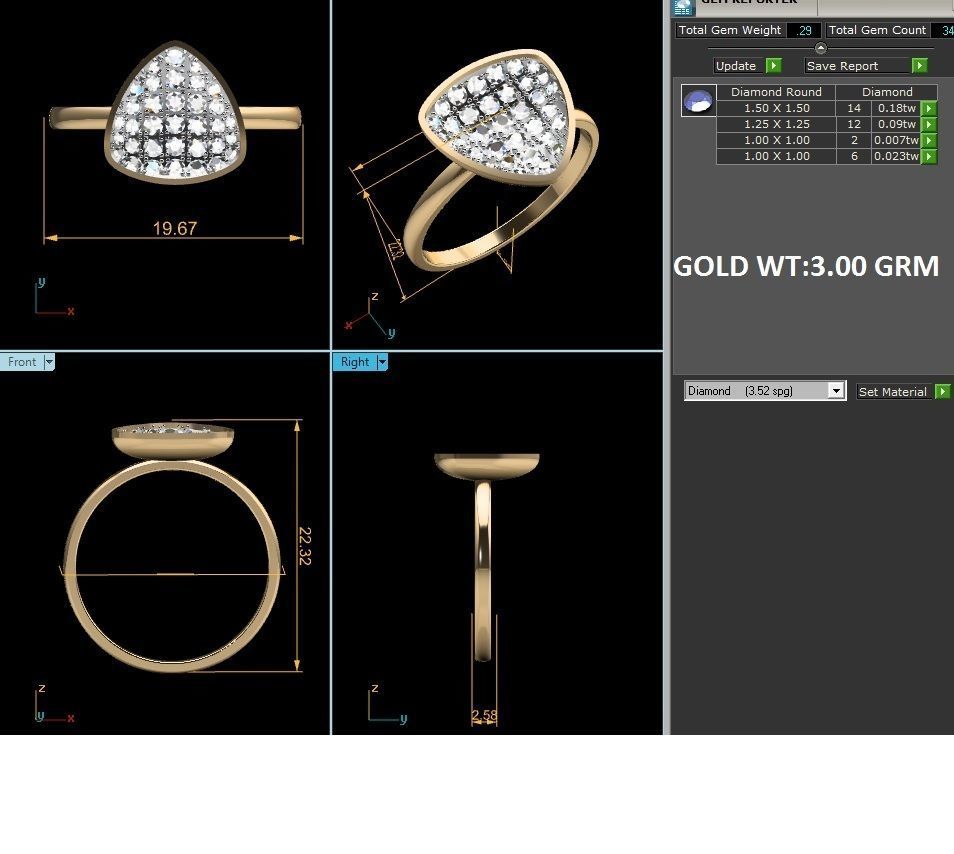The width and height of the screenshot is (954, 854).
Task: Open the Front viewport dropdown arrow
Action: coord(49,362)
